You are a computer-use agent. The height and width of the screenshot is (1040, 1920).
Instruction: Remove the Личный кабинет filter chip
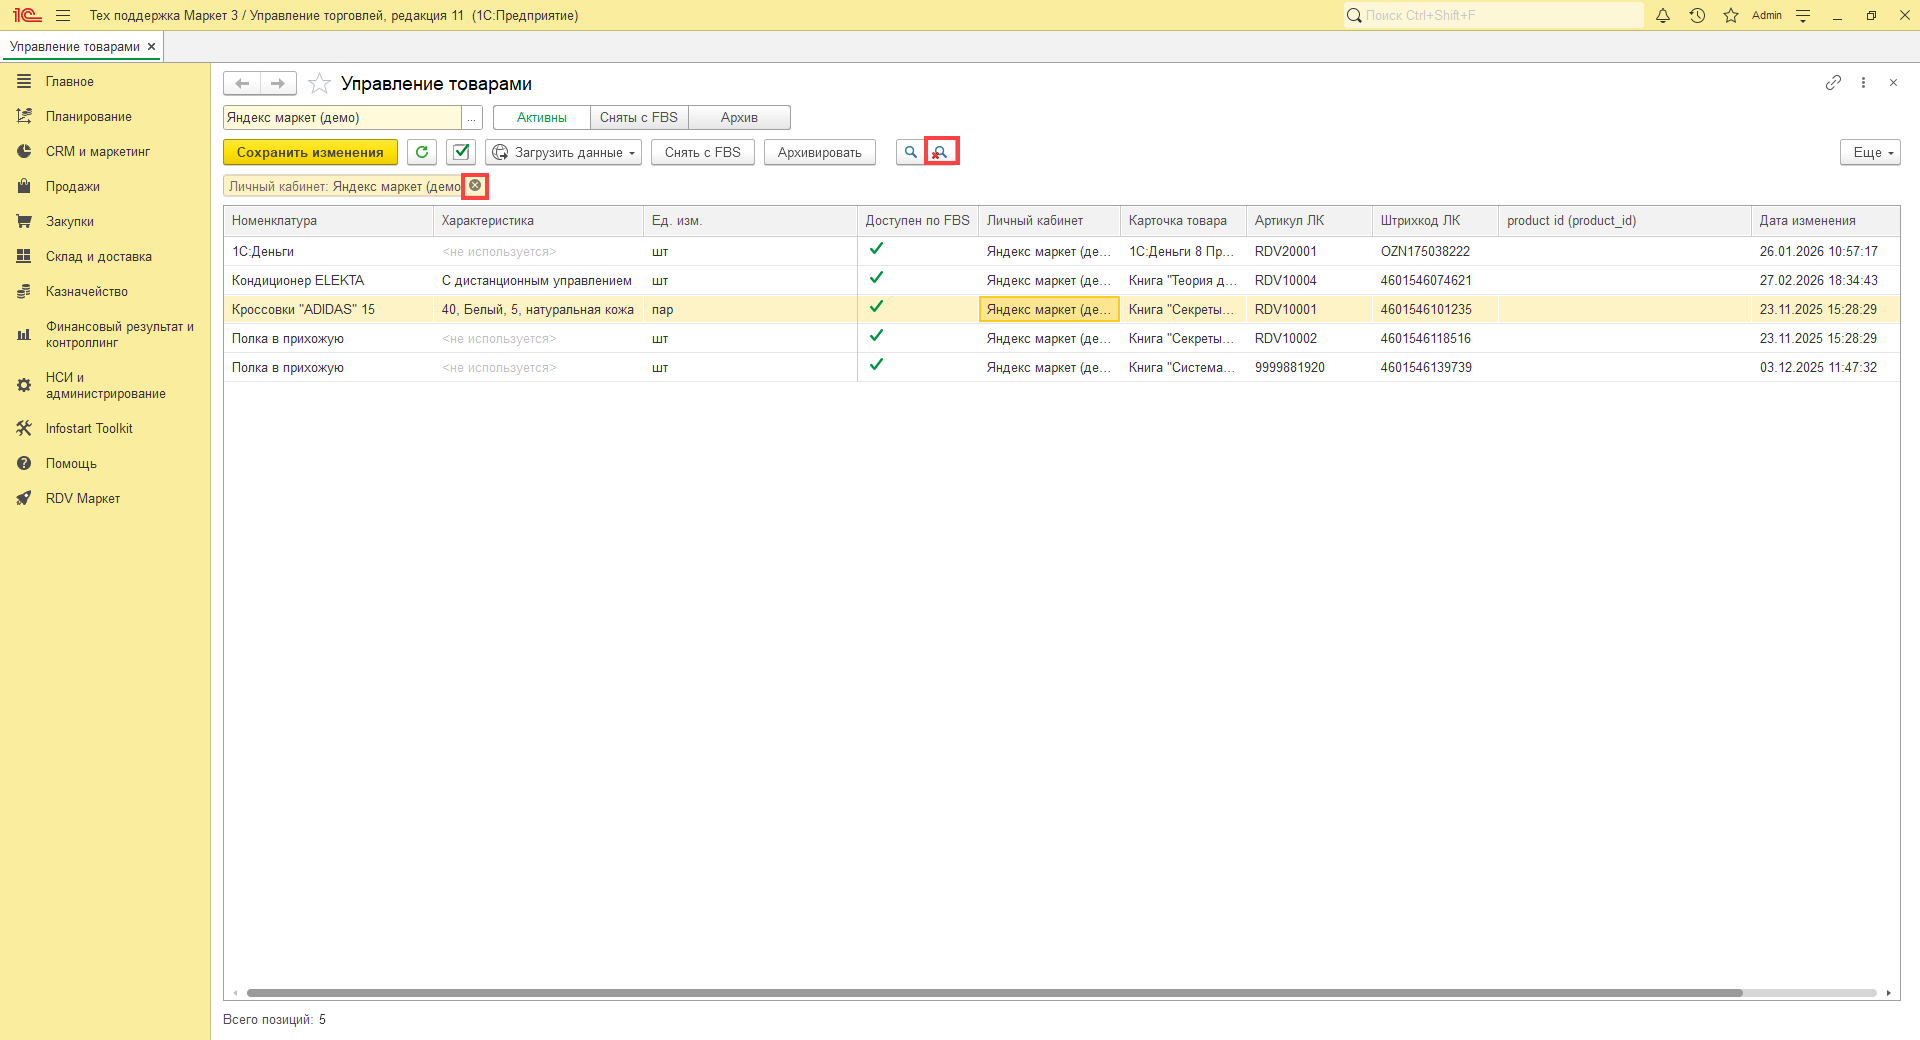475,186
